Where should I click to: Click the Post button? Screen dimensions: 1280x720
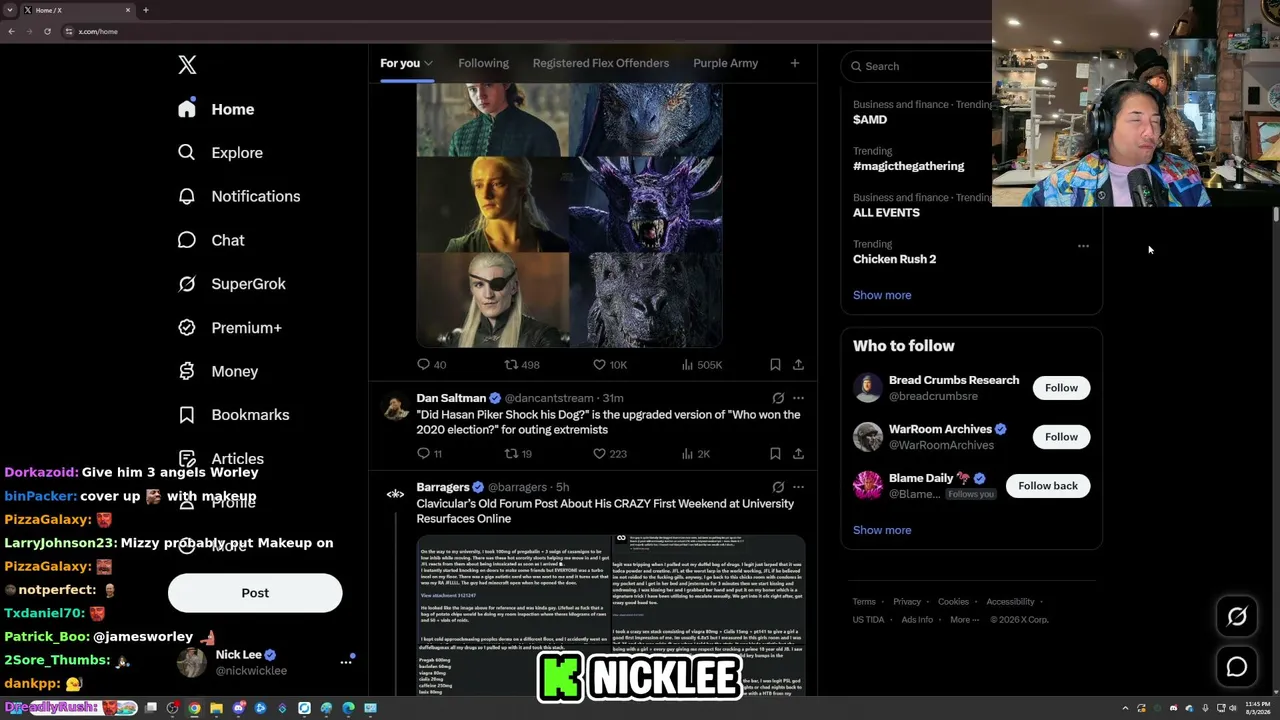[255, 593]
